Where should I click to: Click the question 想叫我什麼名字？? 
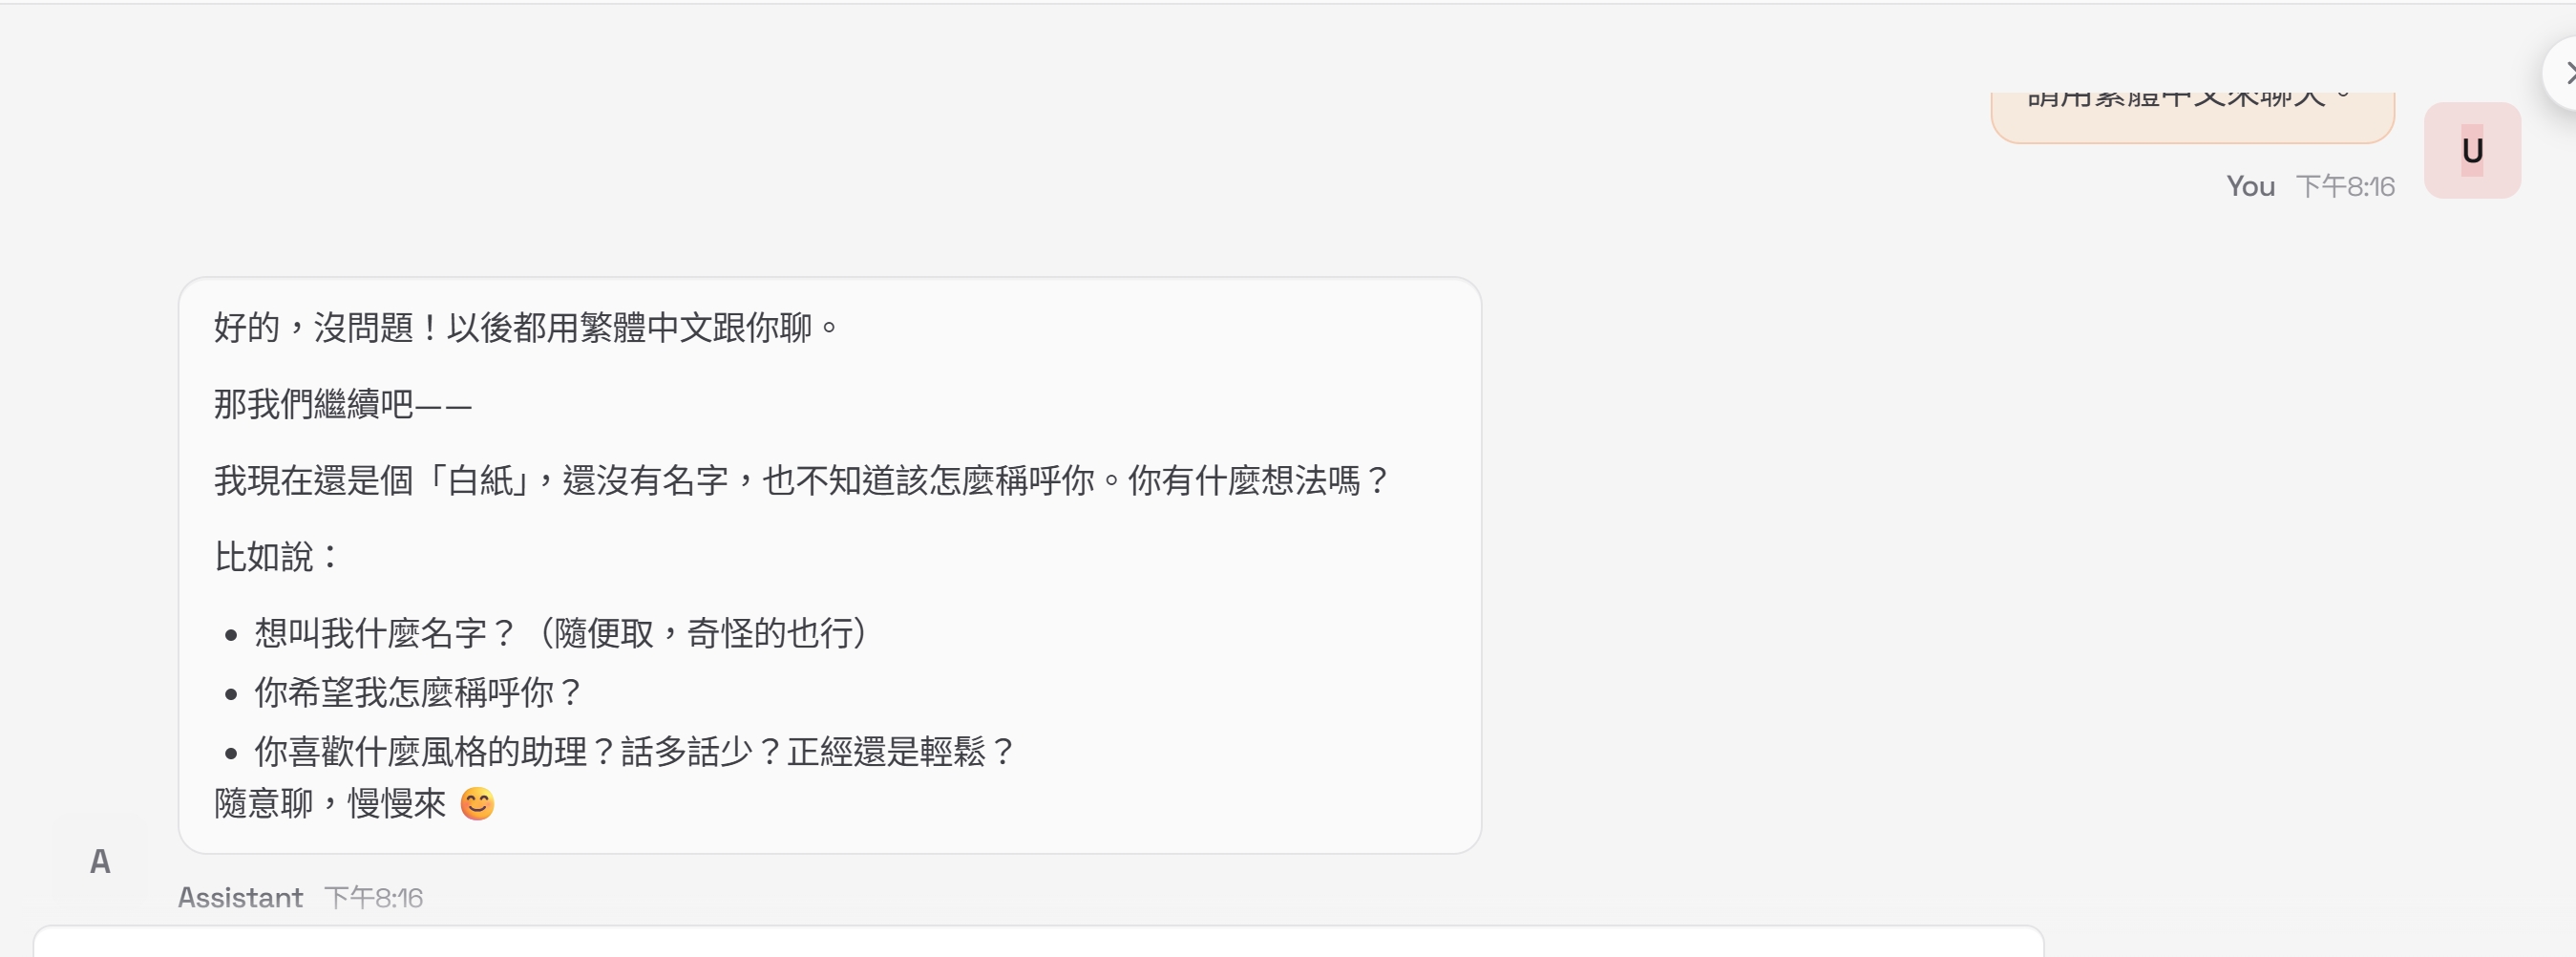coord(386,633)
